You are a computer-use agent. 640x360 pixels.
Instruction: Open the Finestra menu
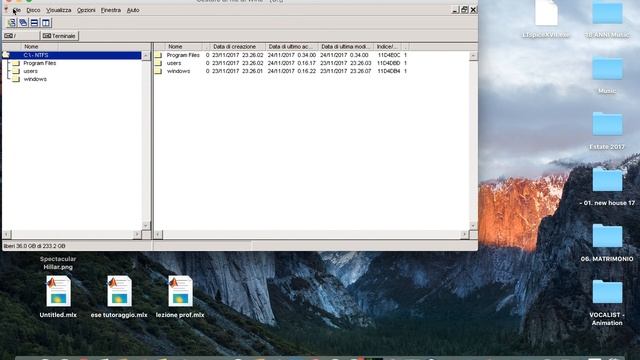coord(111,10)
